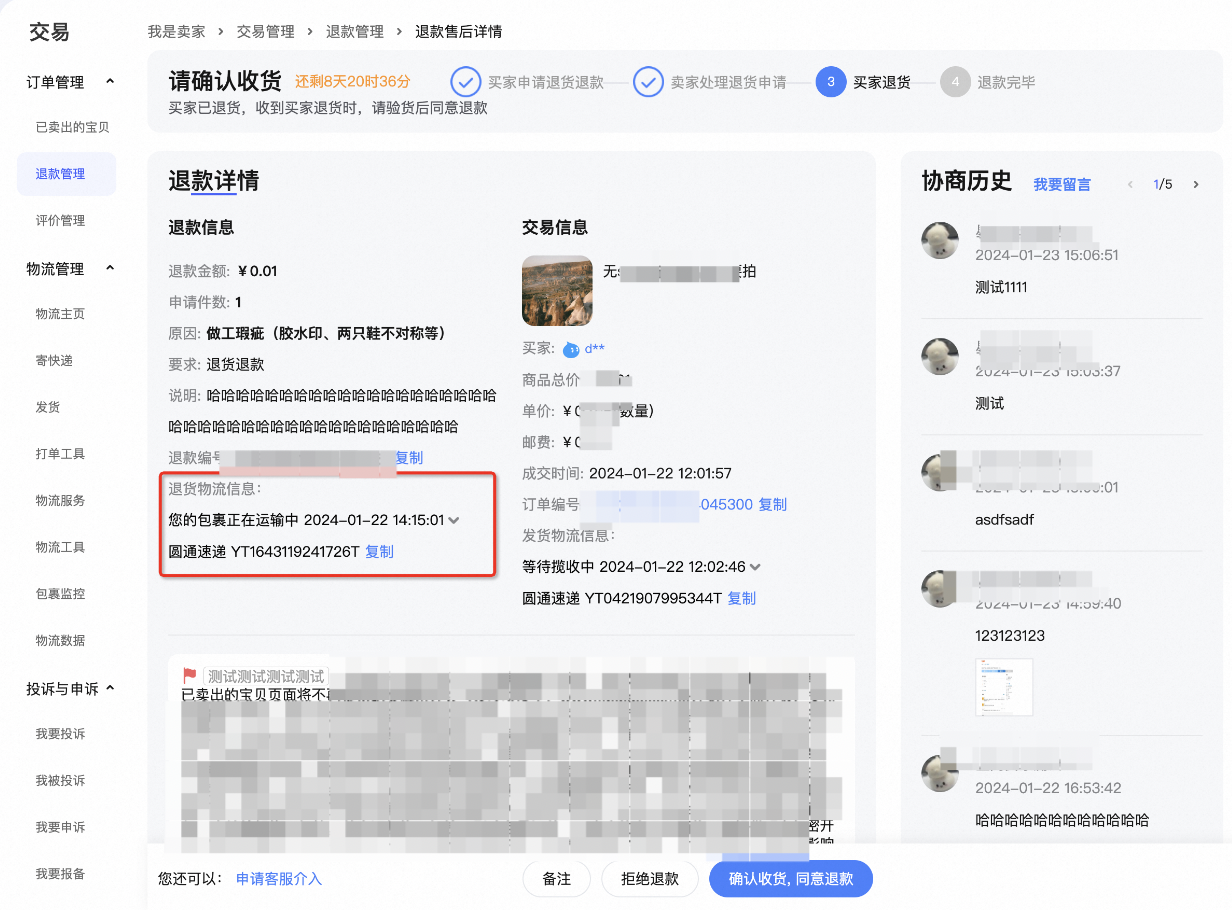Click the previous page arrow in 协商历史

1130,185
